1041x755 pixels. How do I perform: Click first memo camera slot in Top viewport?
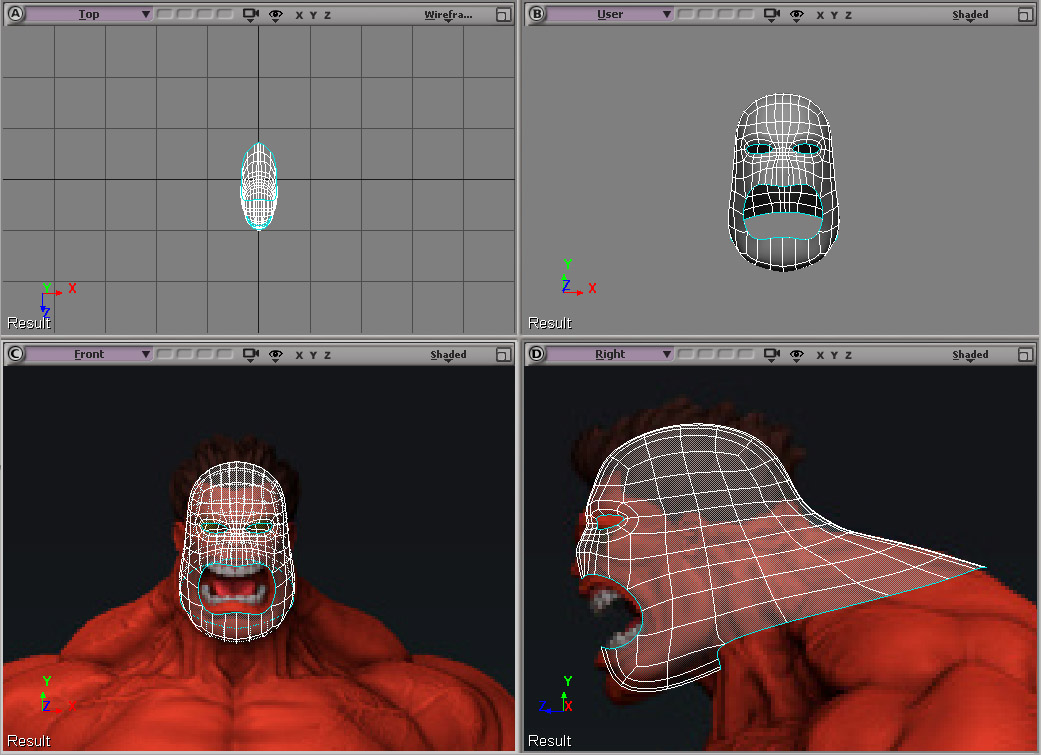click(165, 14)
